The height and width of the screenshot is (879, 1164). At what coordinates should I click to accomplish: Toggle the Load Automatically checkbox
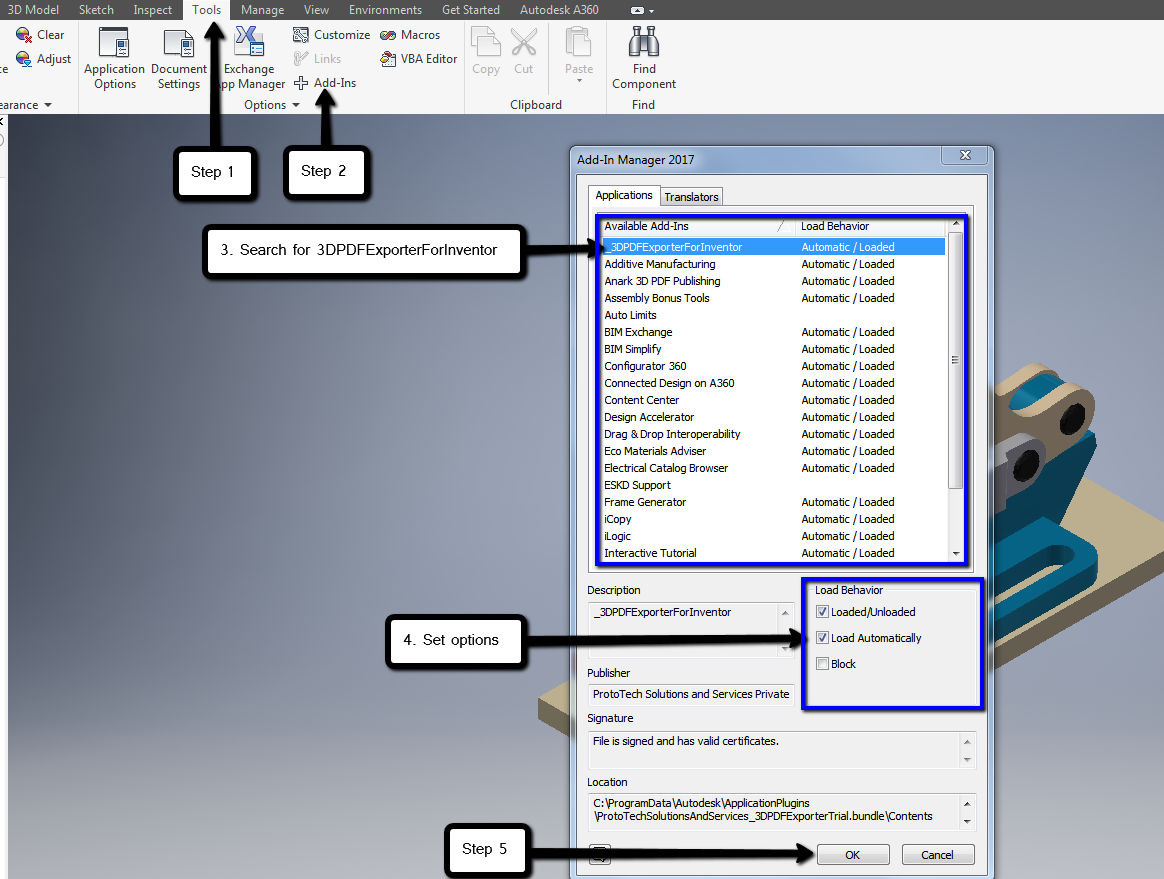click(x=822, y=638)
